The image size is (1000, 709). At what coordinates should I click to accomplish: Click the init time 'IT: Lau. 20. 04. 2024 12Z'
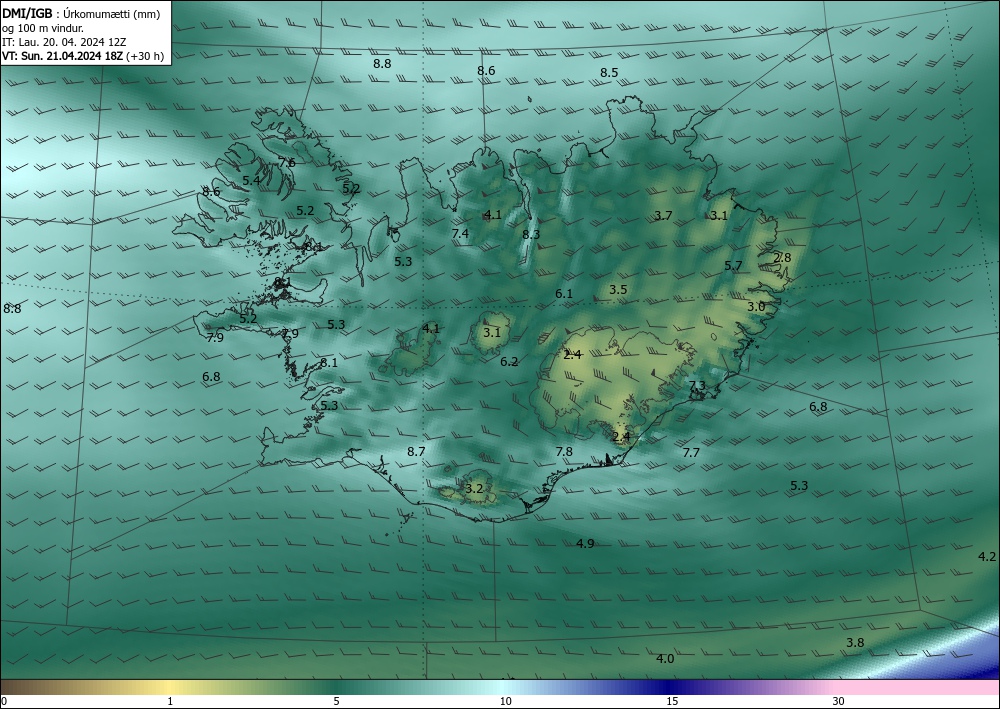64,42
